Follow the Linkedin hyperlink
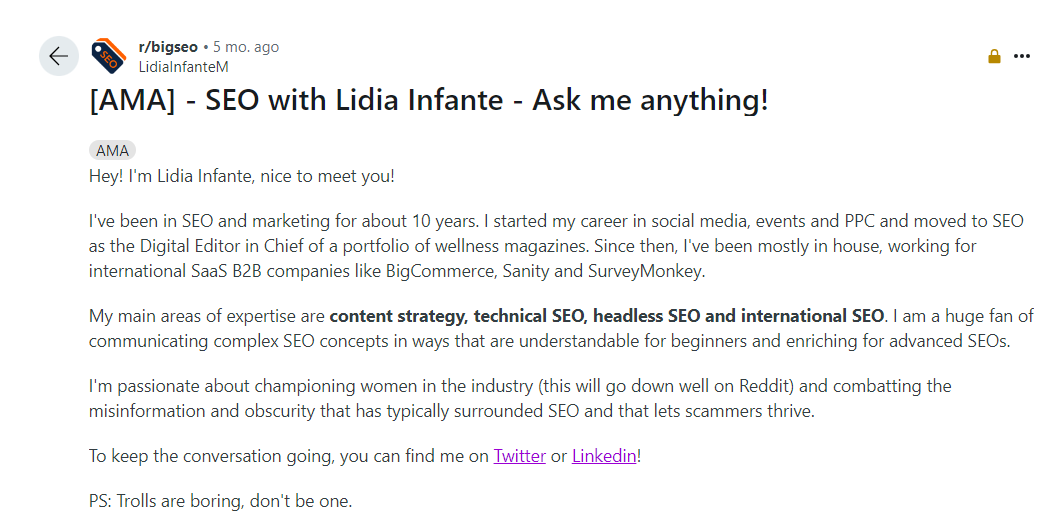Screen dimensions: 1045x511 click(x=604, y=456)
